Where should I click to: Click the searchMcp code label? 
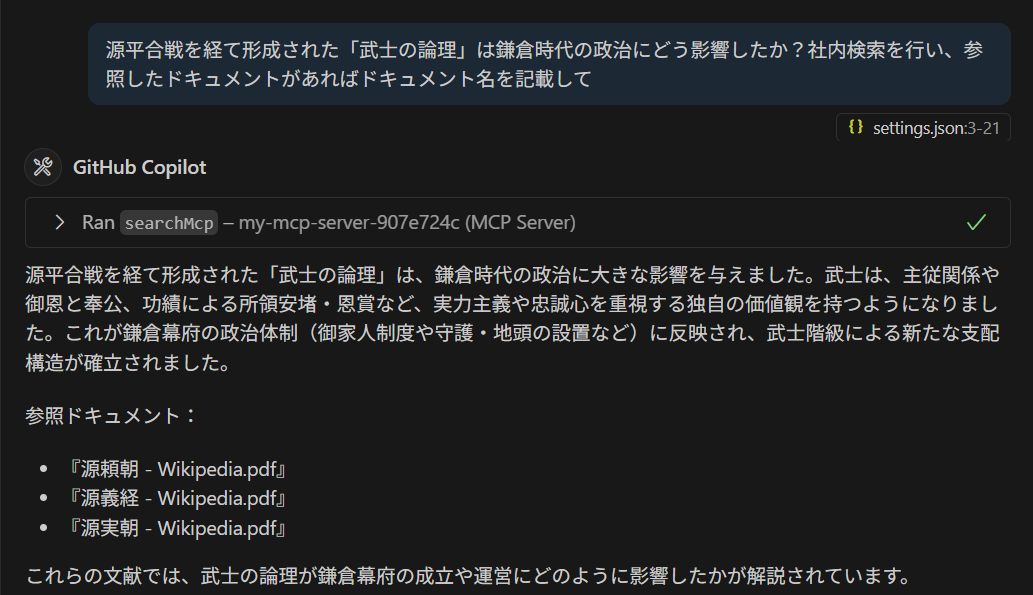click(x=169, y=222)
